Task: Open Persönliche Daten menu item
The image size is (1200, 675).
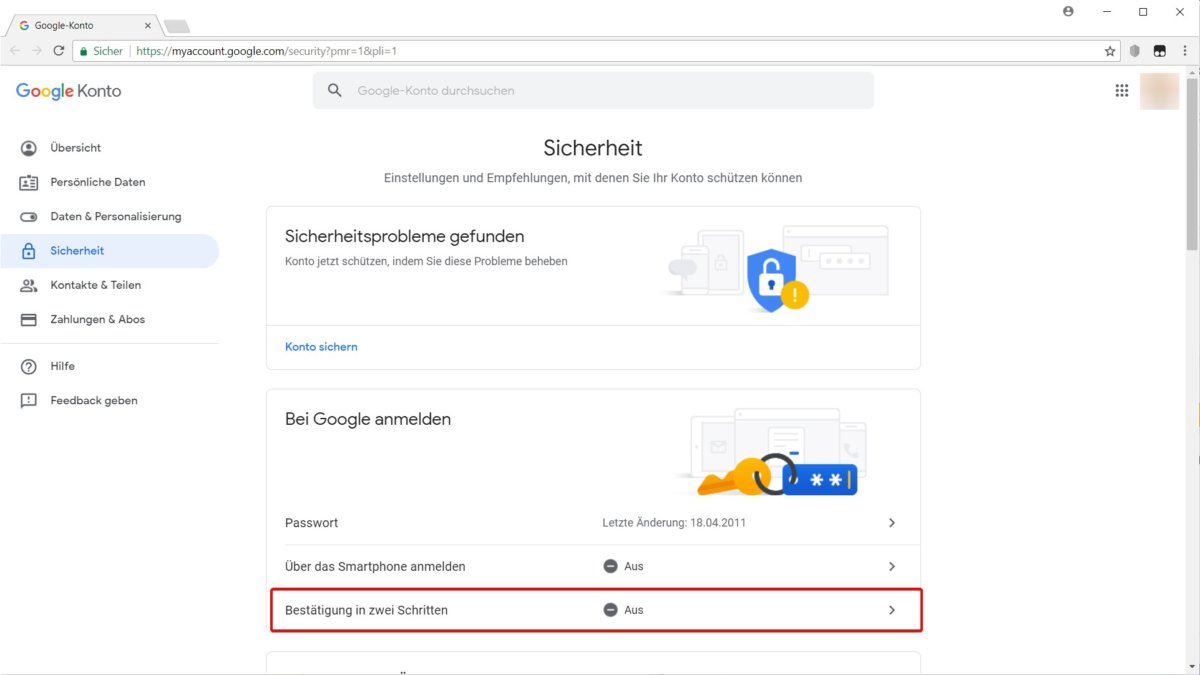Action: point(98,182)
